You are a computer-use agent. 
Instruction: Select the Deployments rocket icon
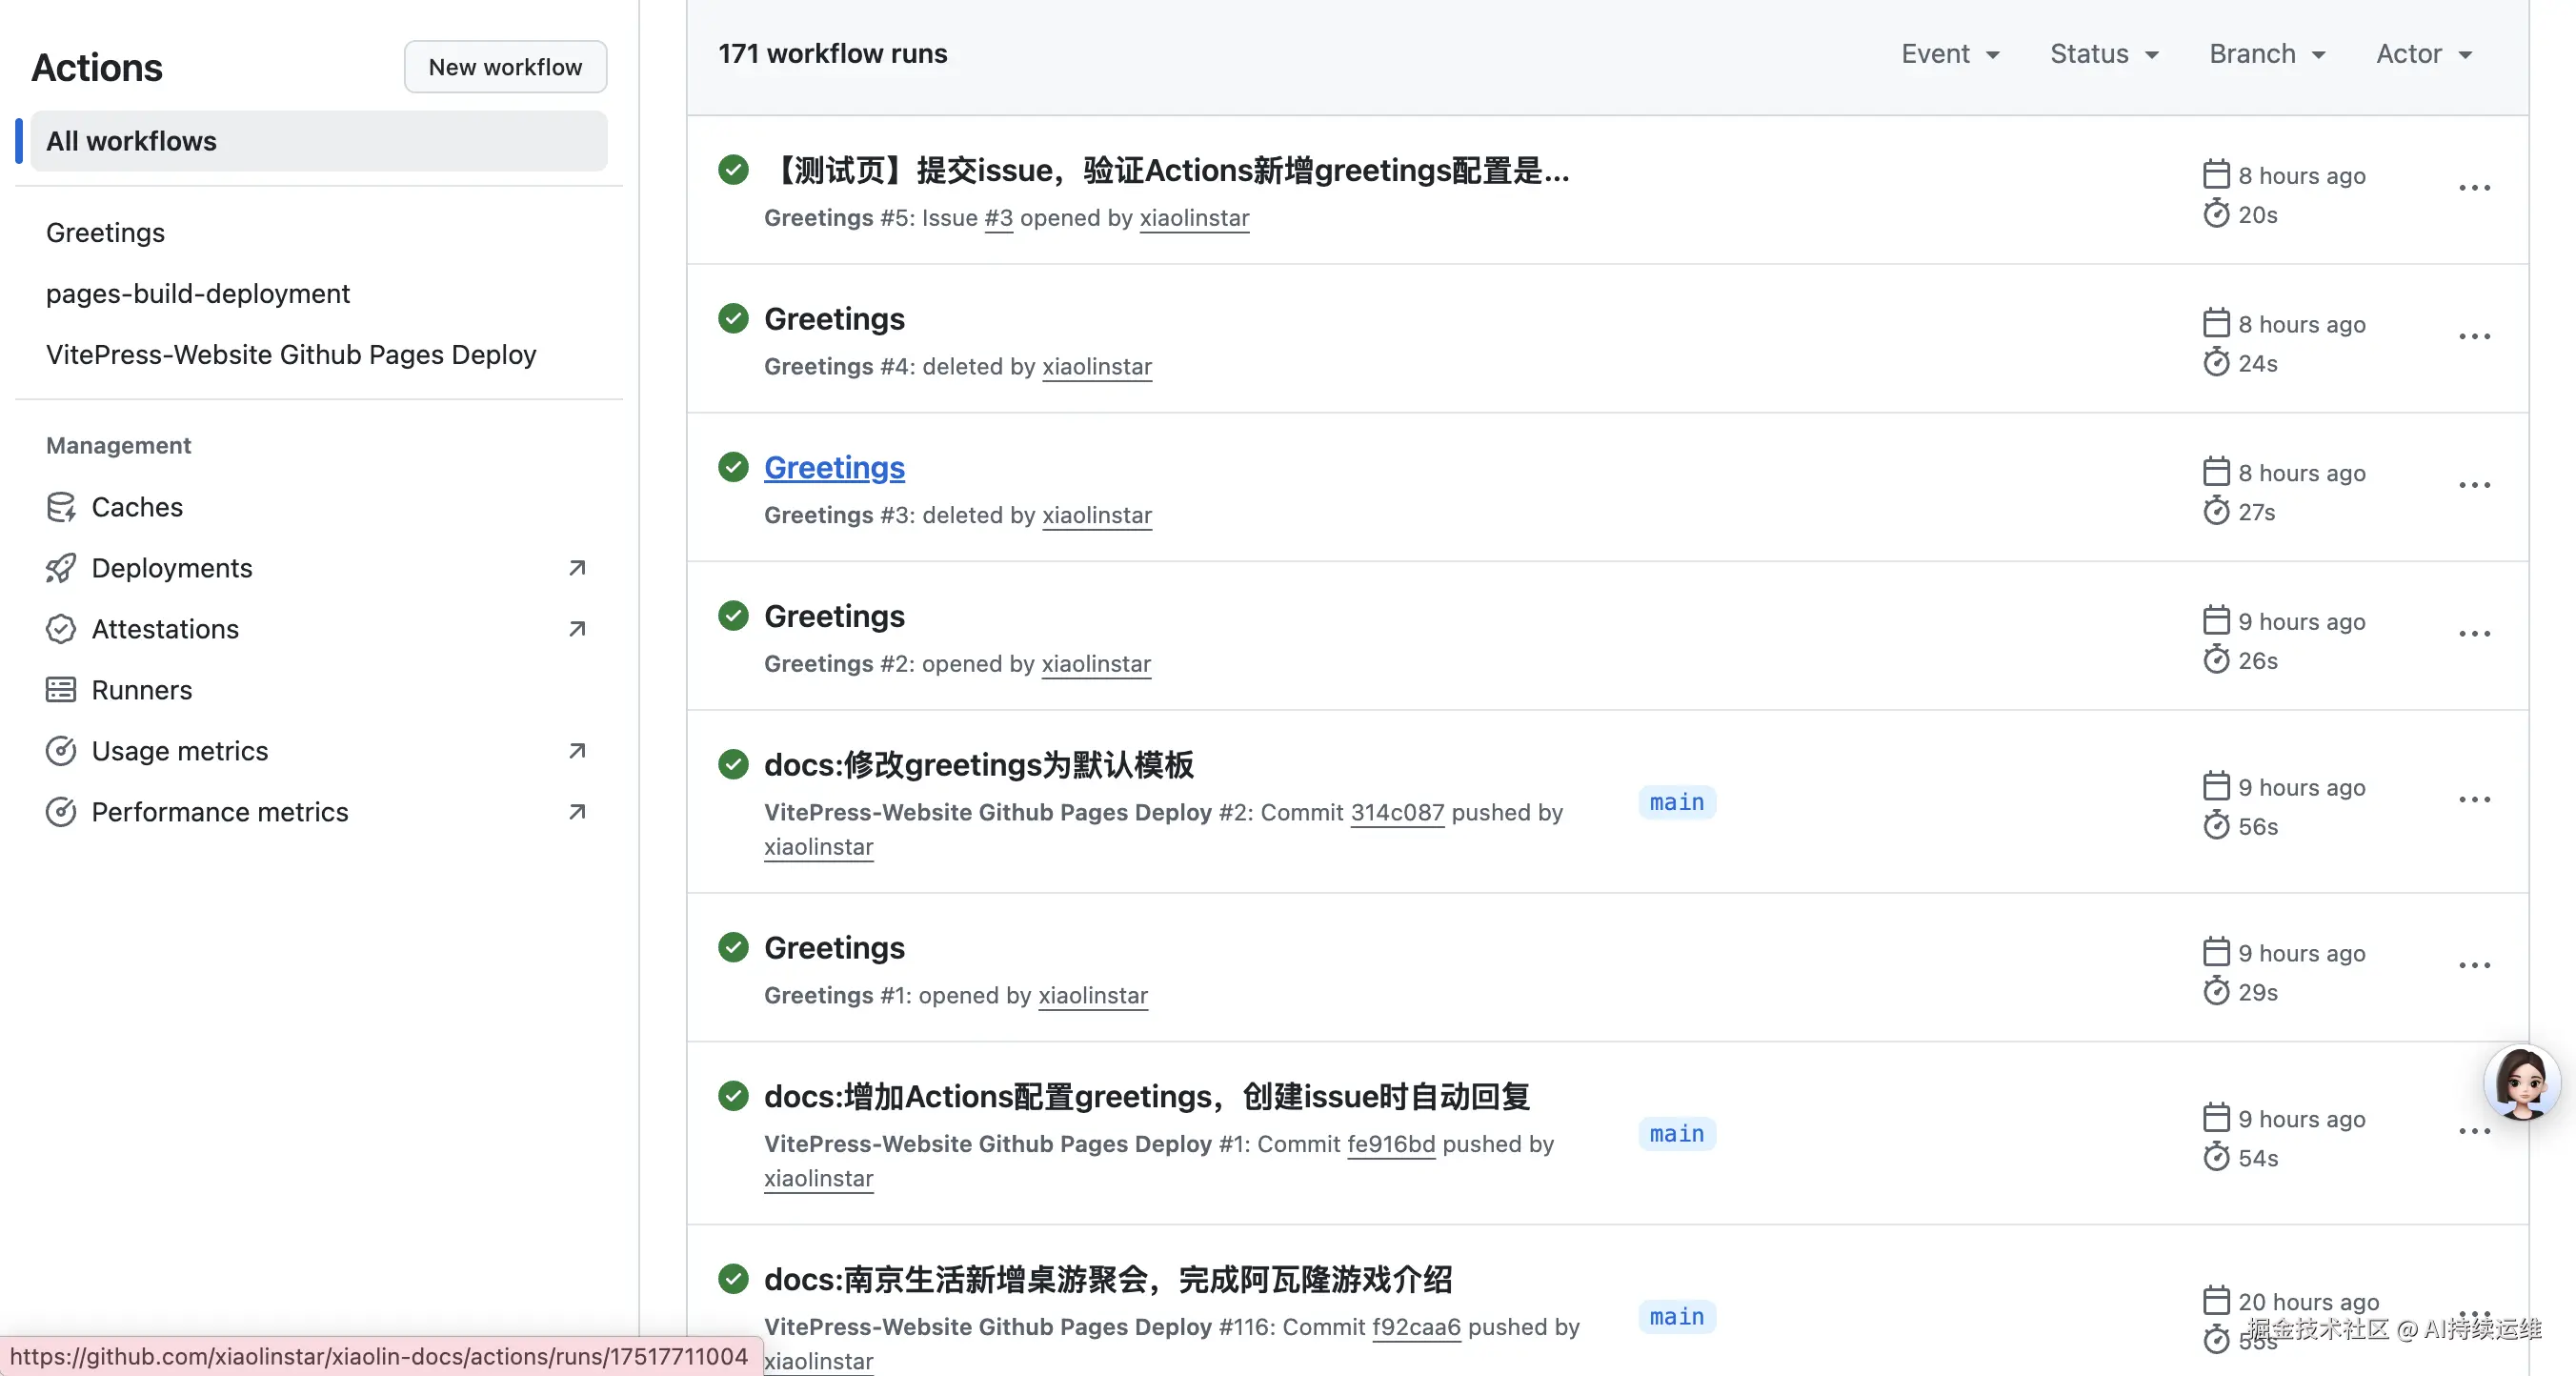61,567
